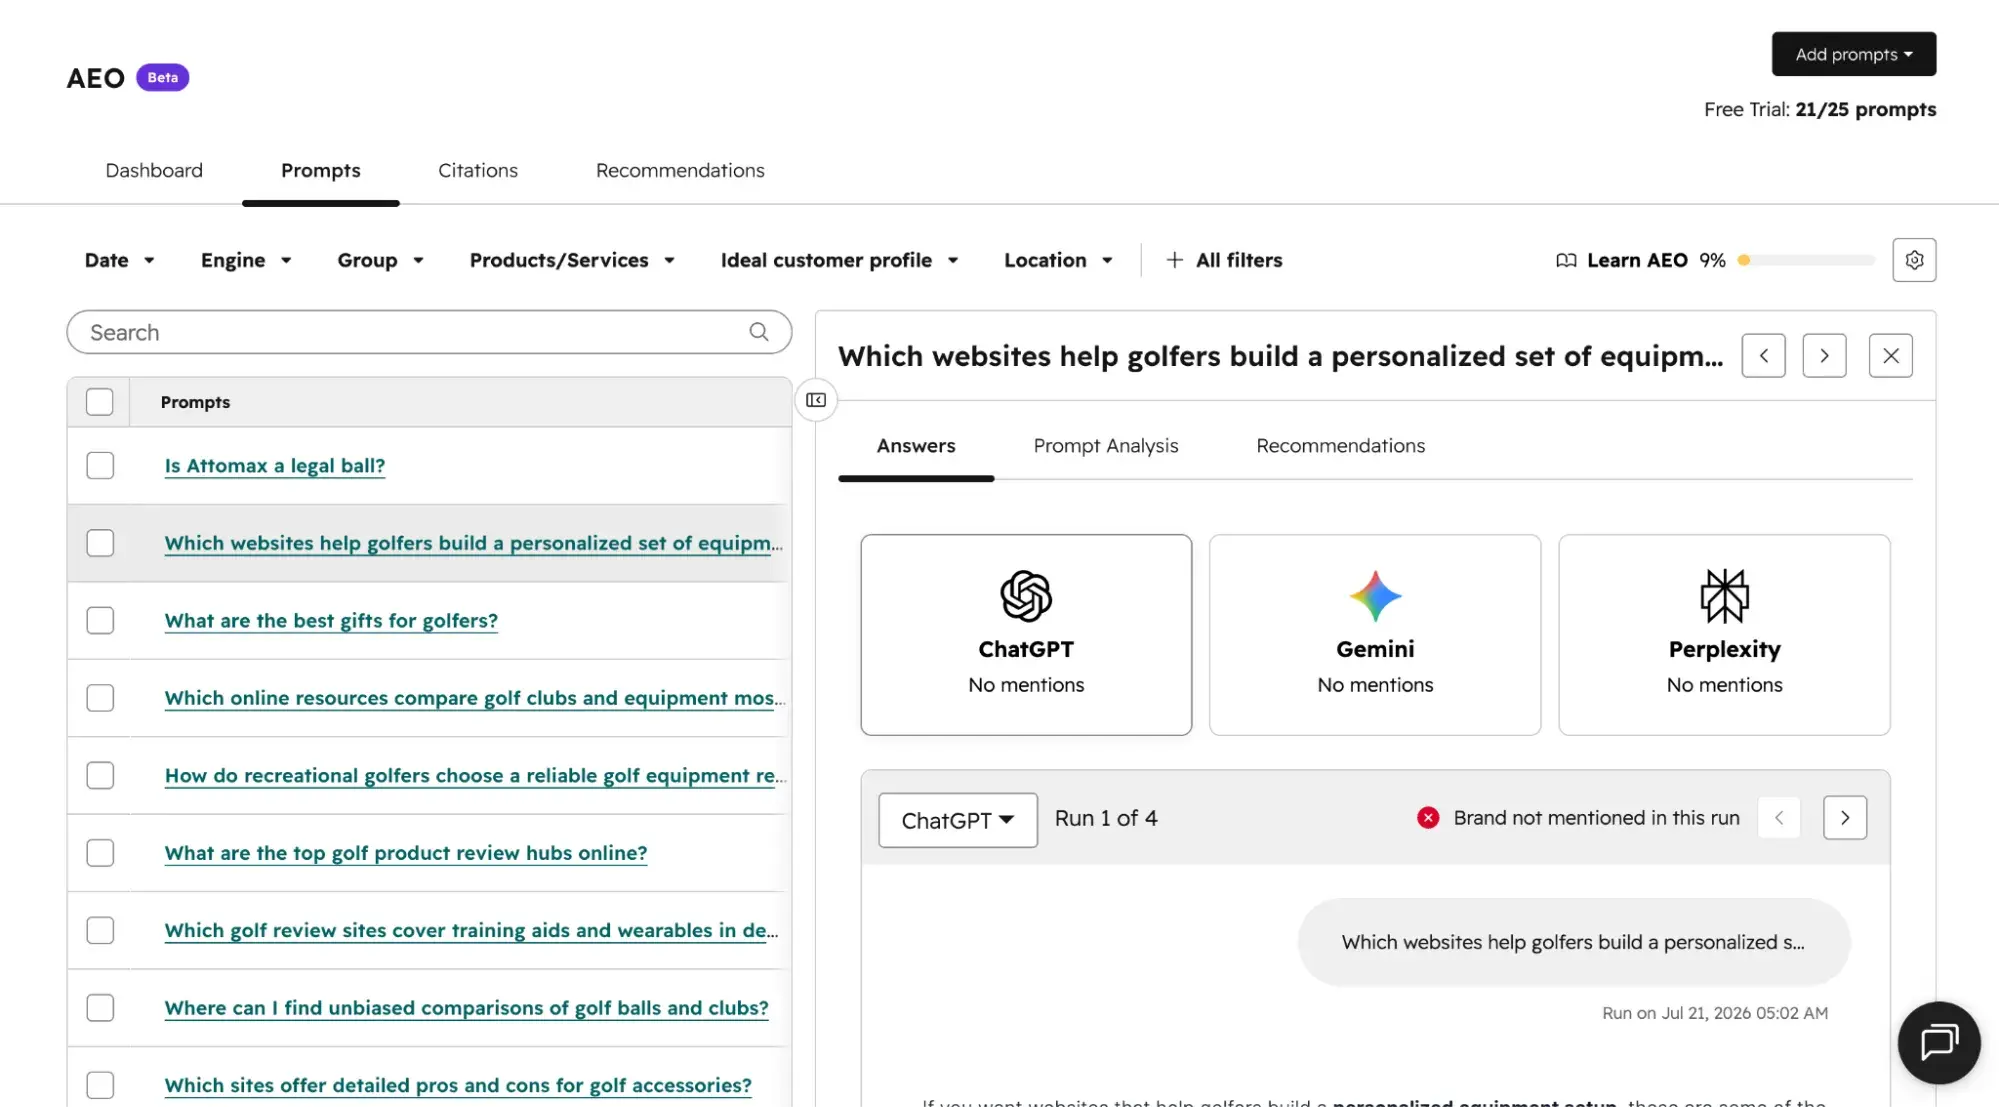Select the ChatGPT No mentions card

coord(1026,635)
